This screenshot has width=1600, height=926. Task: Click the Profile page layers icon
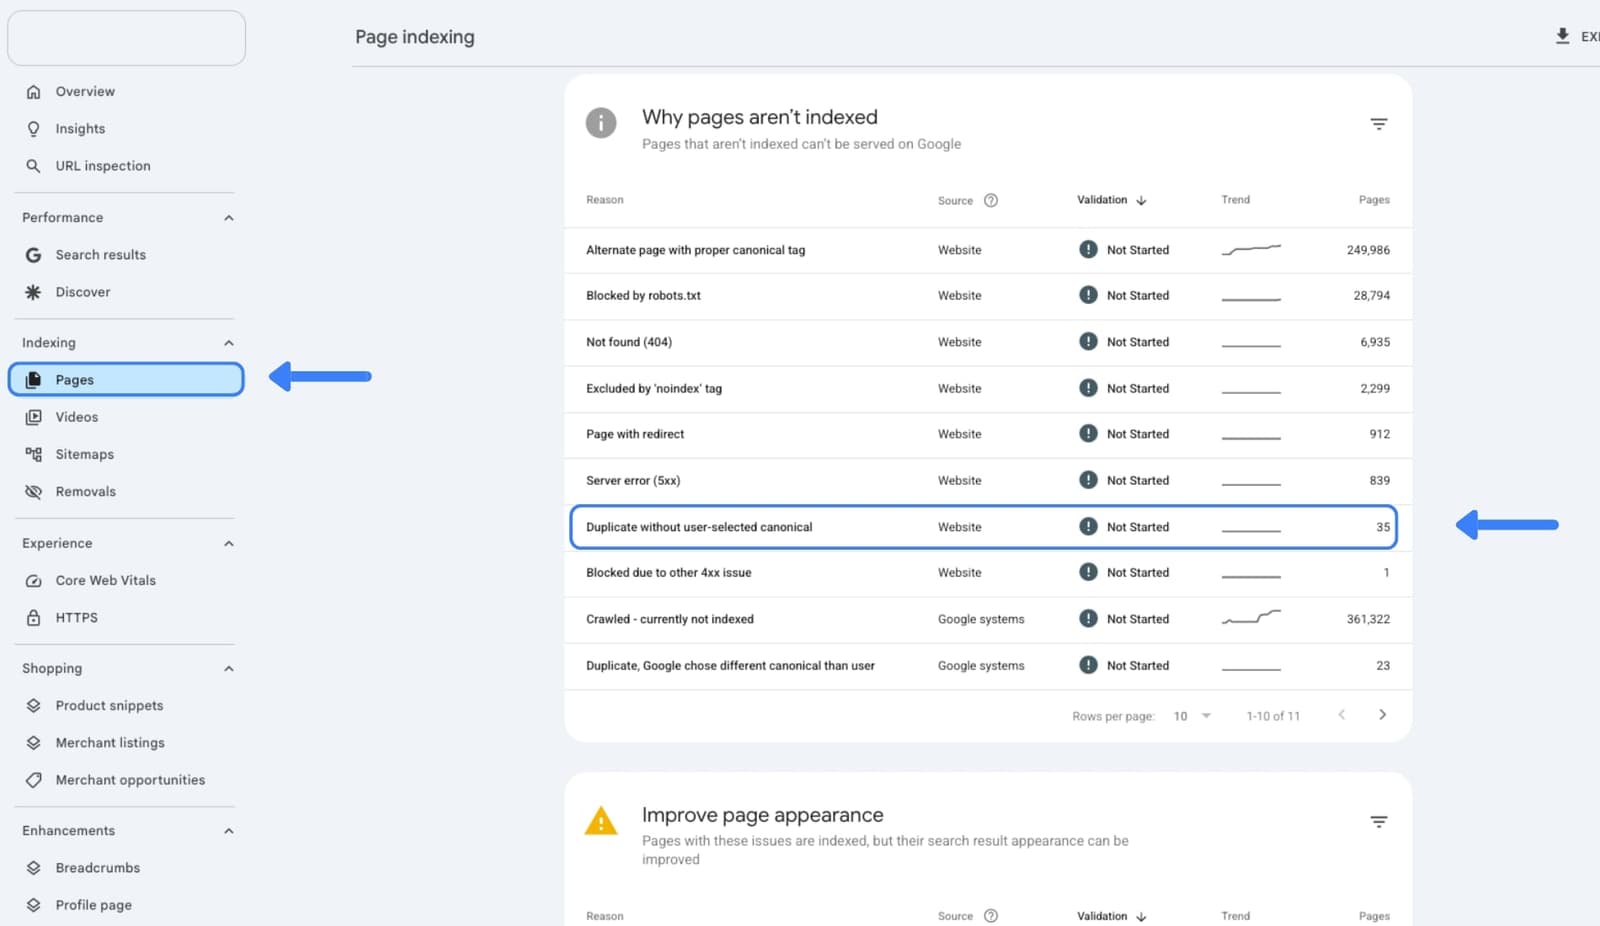coord(33,905)
